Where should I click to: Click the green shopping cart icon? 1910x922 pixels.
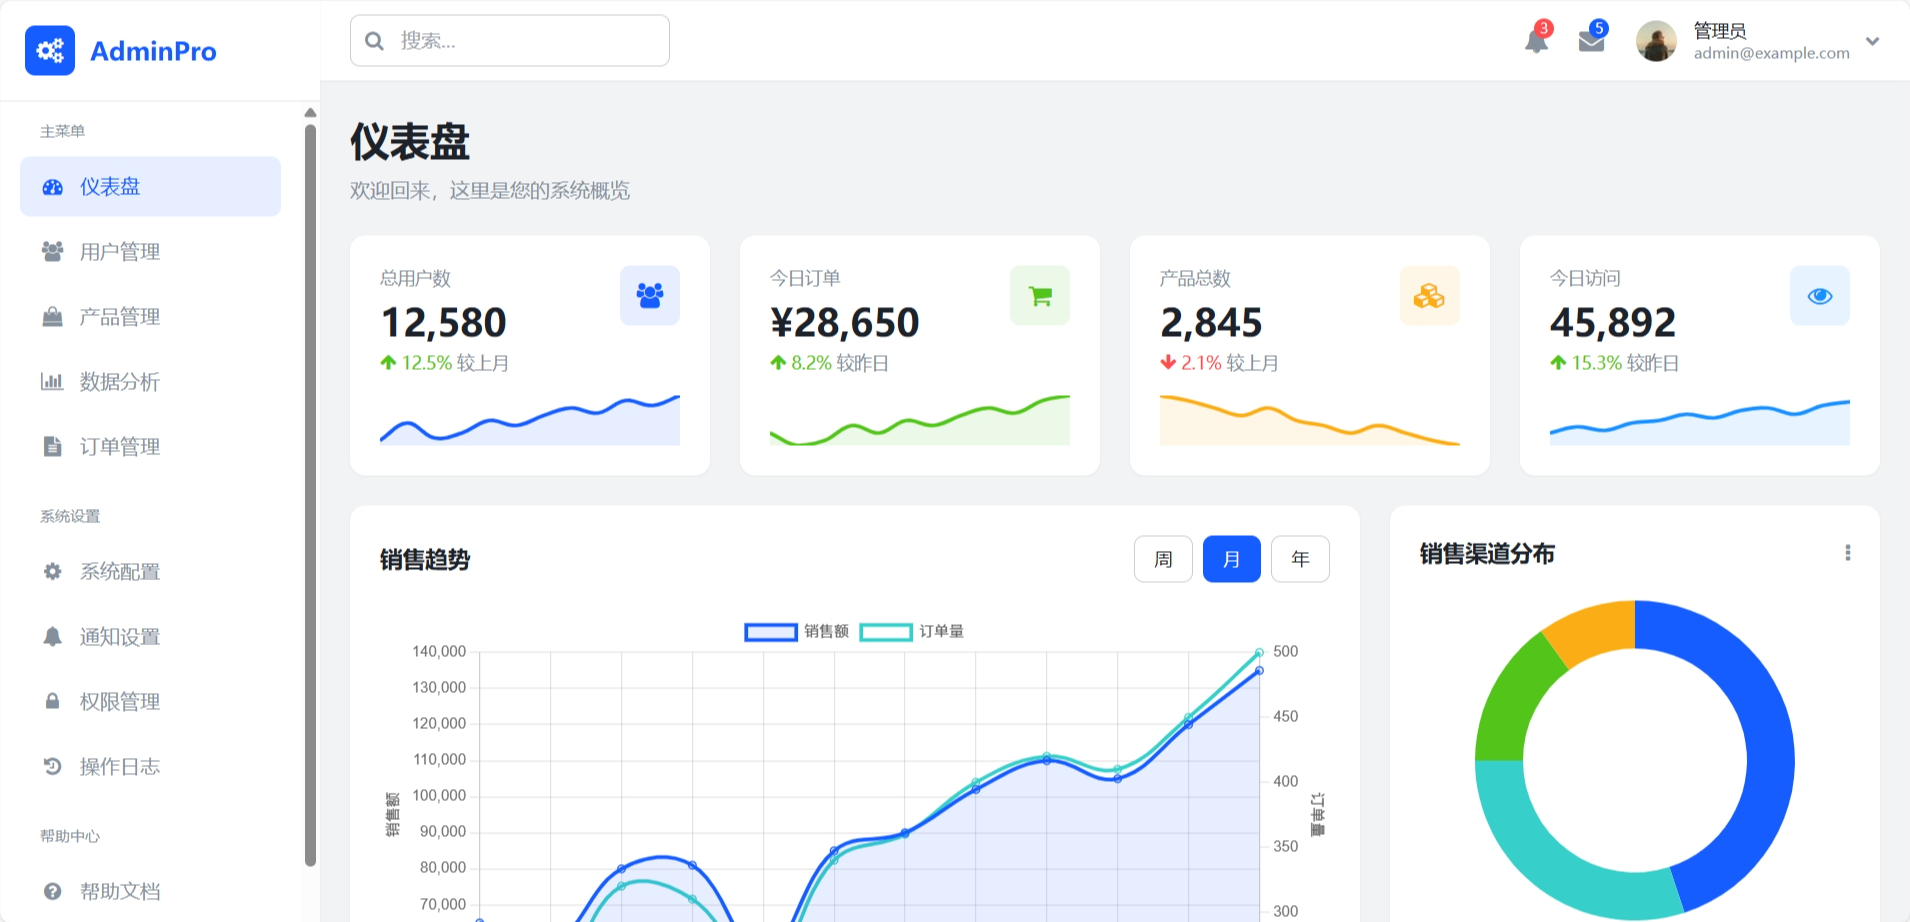1039,296
